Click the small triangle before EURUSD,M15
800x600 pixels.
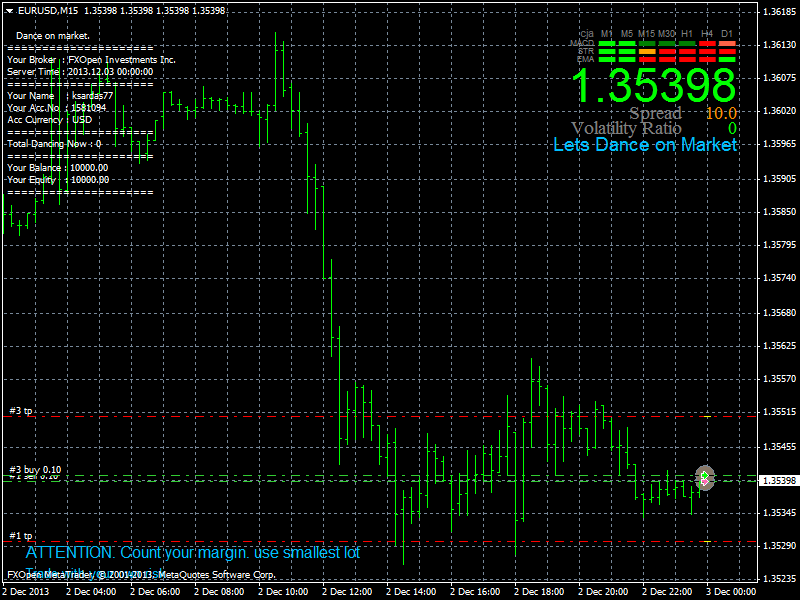tap(9, 11)
